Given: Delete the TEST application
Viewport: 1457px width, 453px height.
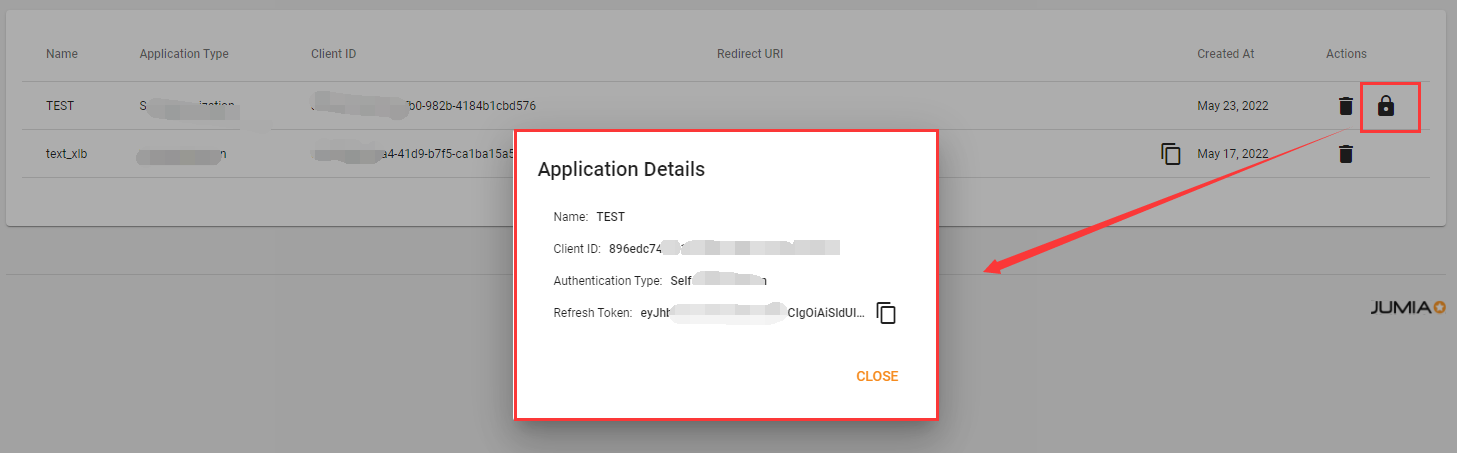Looking at the screenshot, I should (1346, 106).
